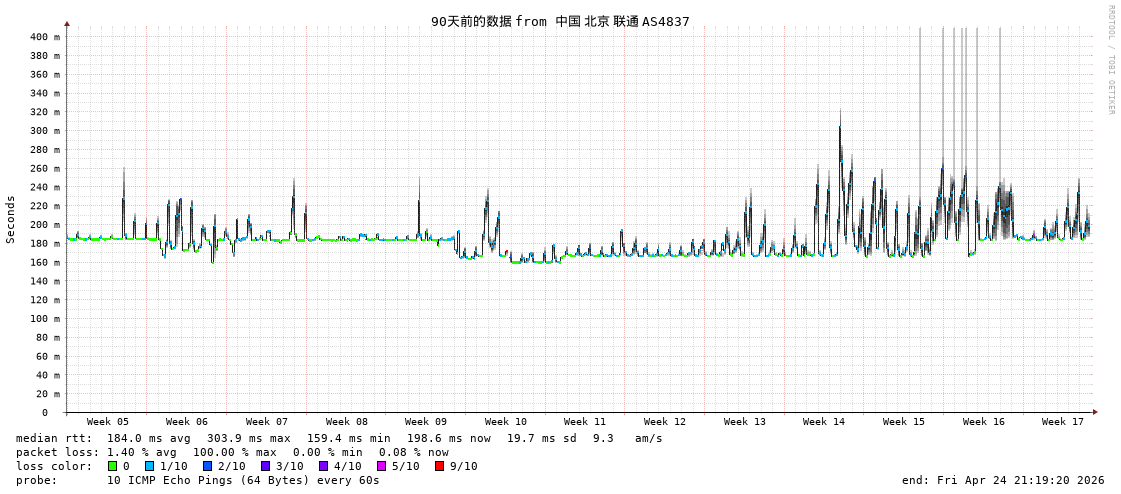Image resolution: width=1121 pixels, height=494 pixels.
Task: Pick the purple 3/10 loss swatch
Action: [265, 466]
